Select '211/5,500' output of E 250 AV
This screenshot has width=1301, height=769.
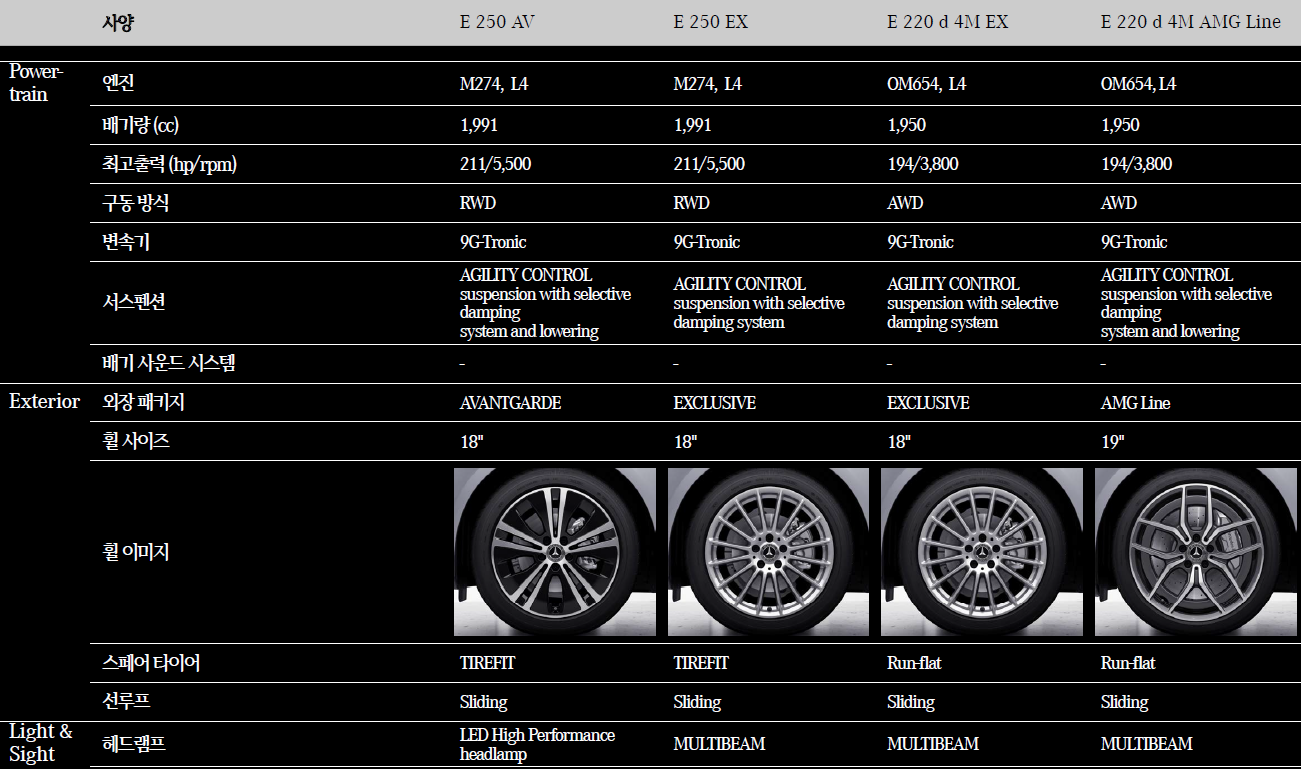[x=495, y=164]
